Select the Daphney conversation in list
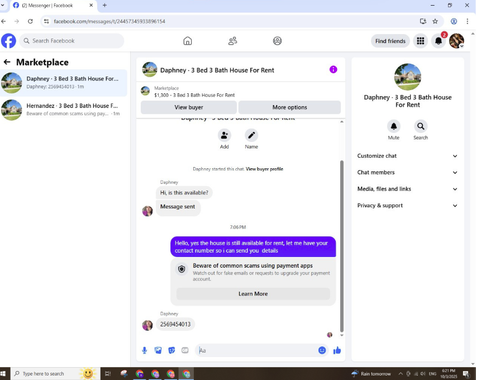 tap(63, 83)
